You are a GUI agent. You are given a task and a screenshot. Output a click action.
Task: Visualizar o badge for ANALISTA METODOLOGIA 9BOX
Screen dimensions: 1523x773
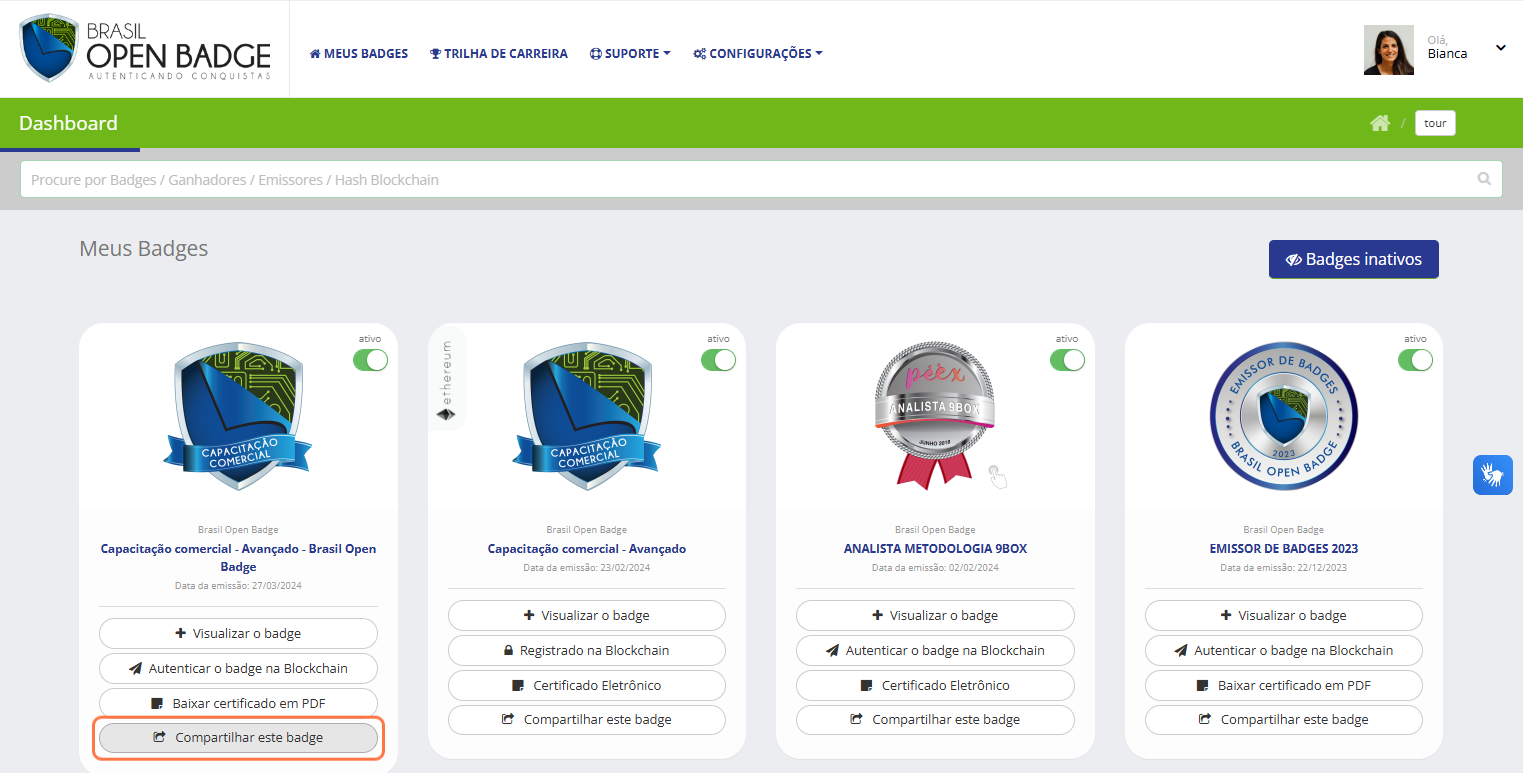(935, 615)
